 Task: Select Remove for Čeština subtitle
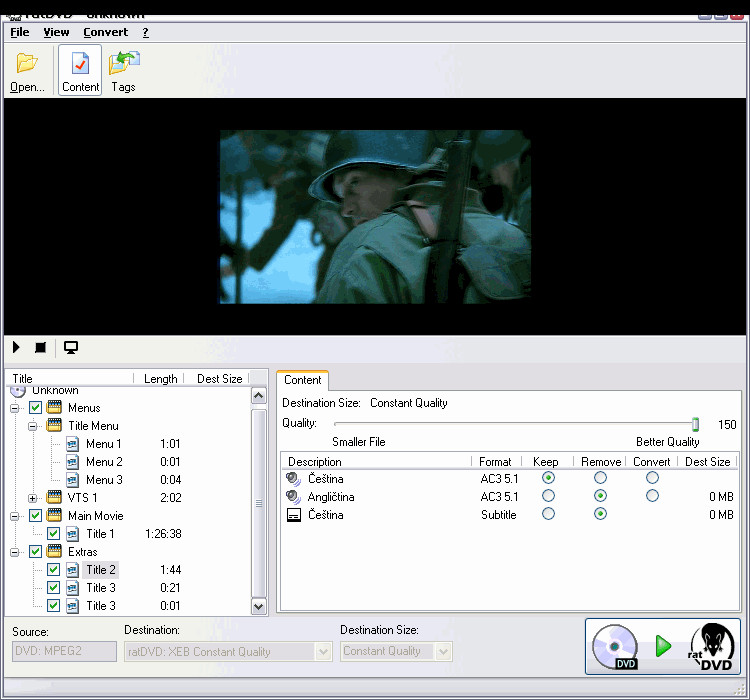600,514
